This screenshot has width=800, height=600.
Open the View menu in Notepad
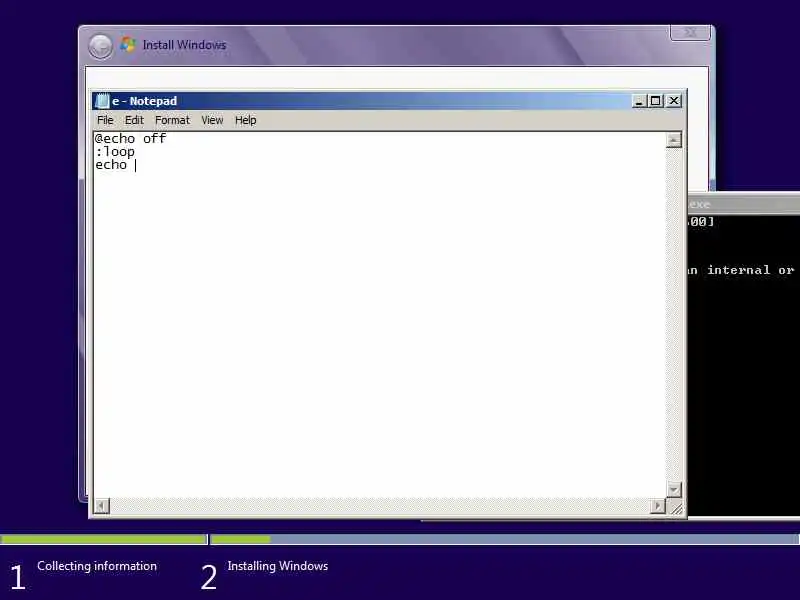point(212,120)
